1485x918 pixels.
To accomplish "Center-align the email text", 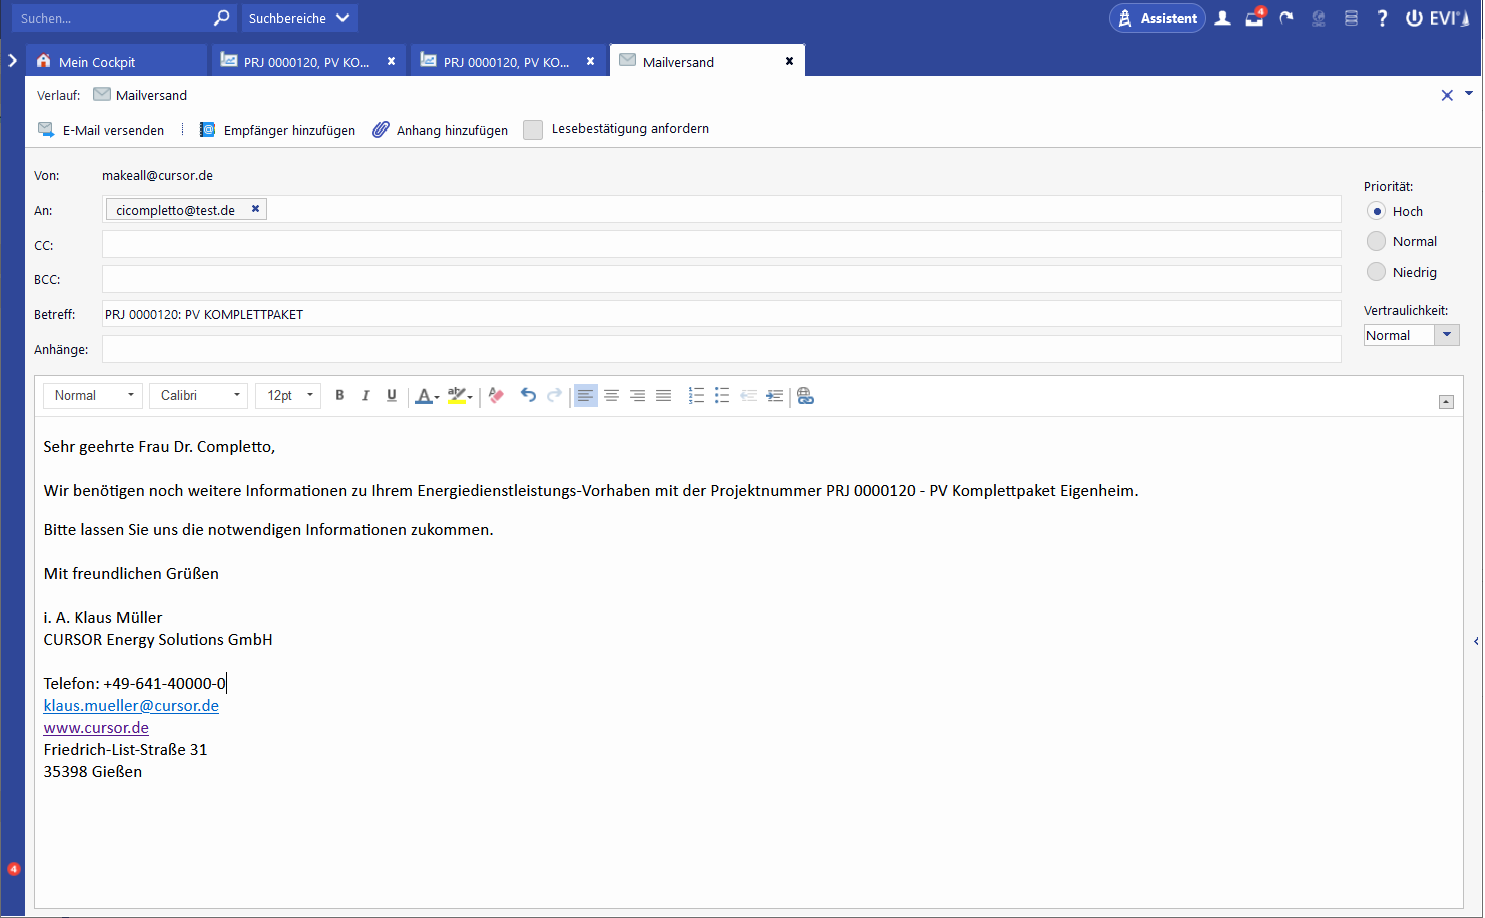I will coord(611,396).
